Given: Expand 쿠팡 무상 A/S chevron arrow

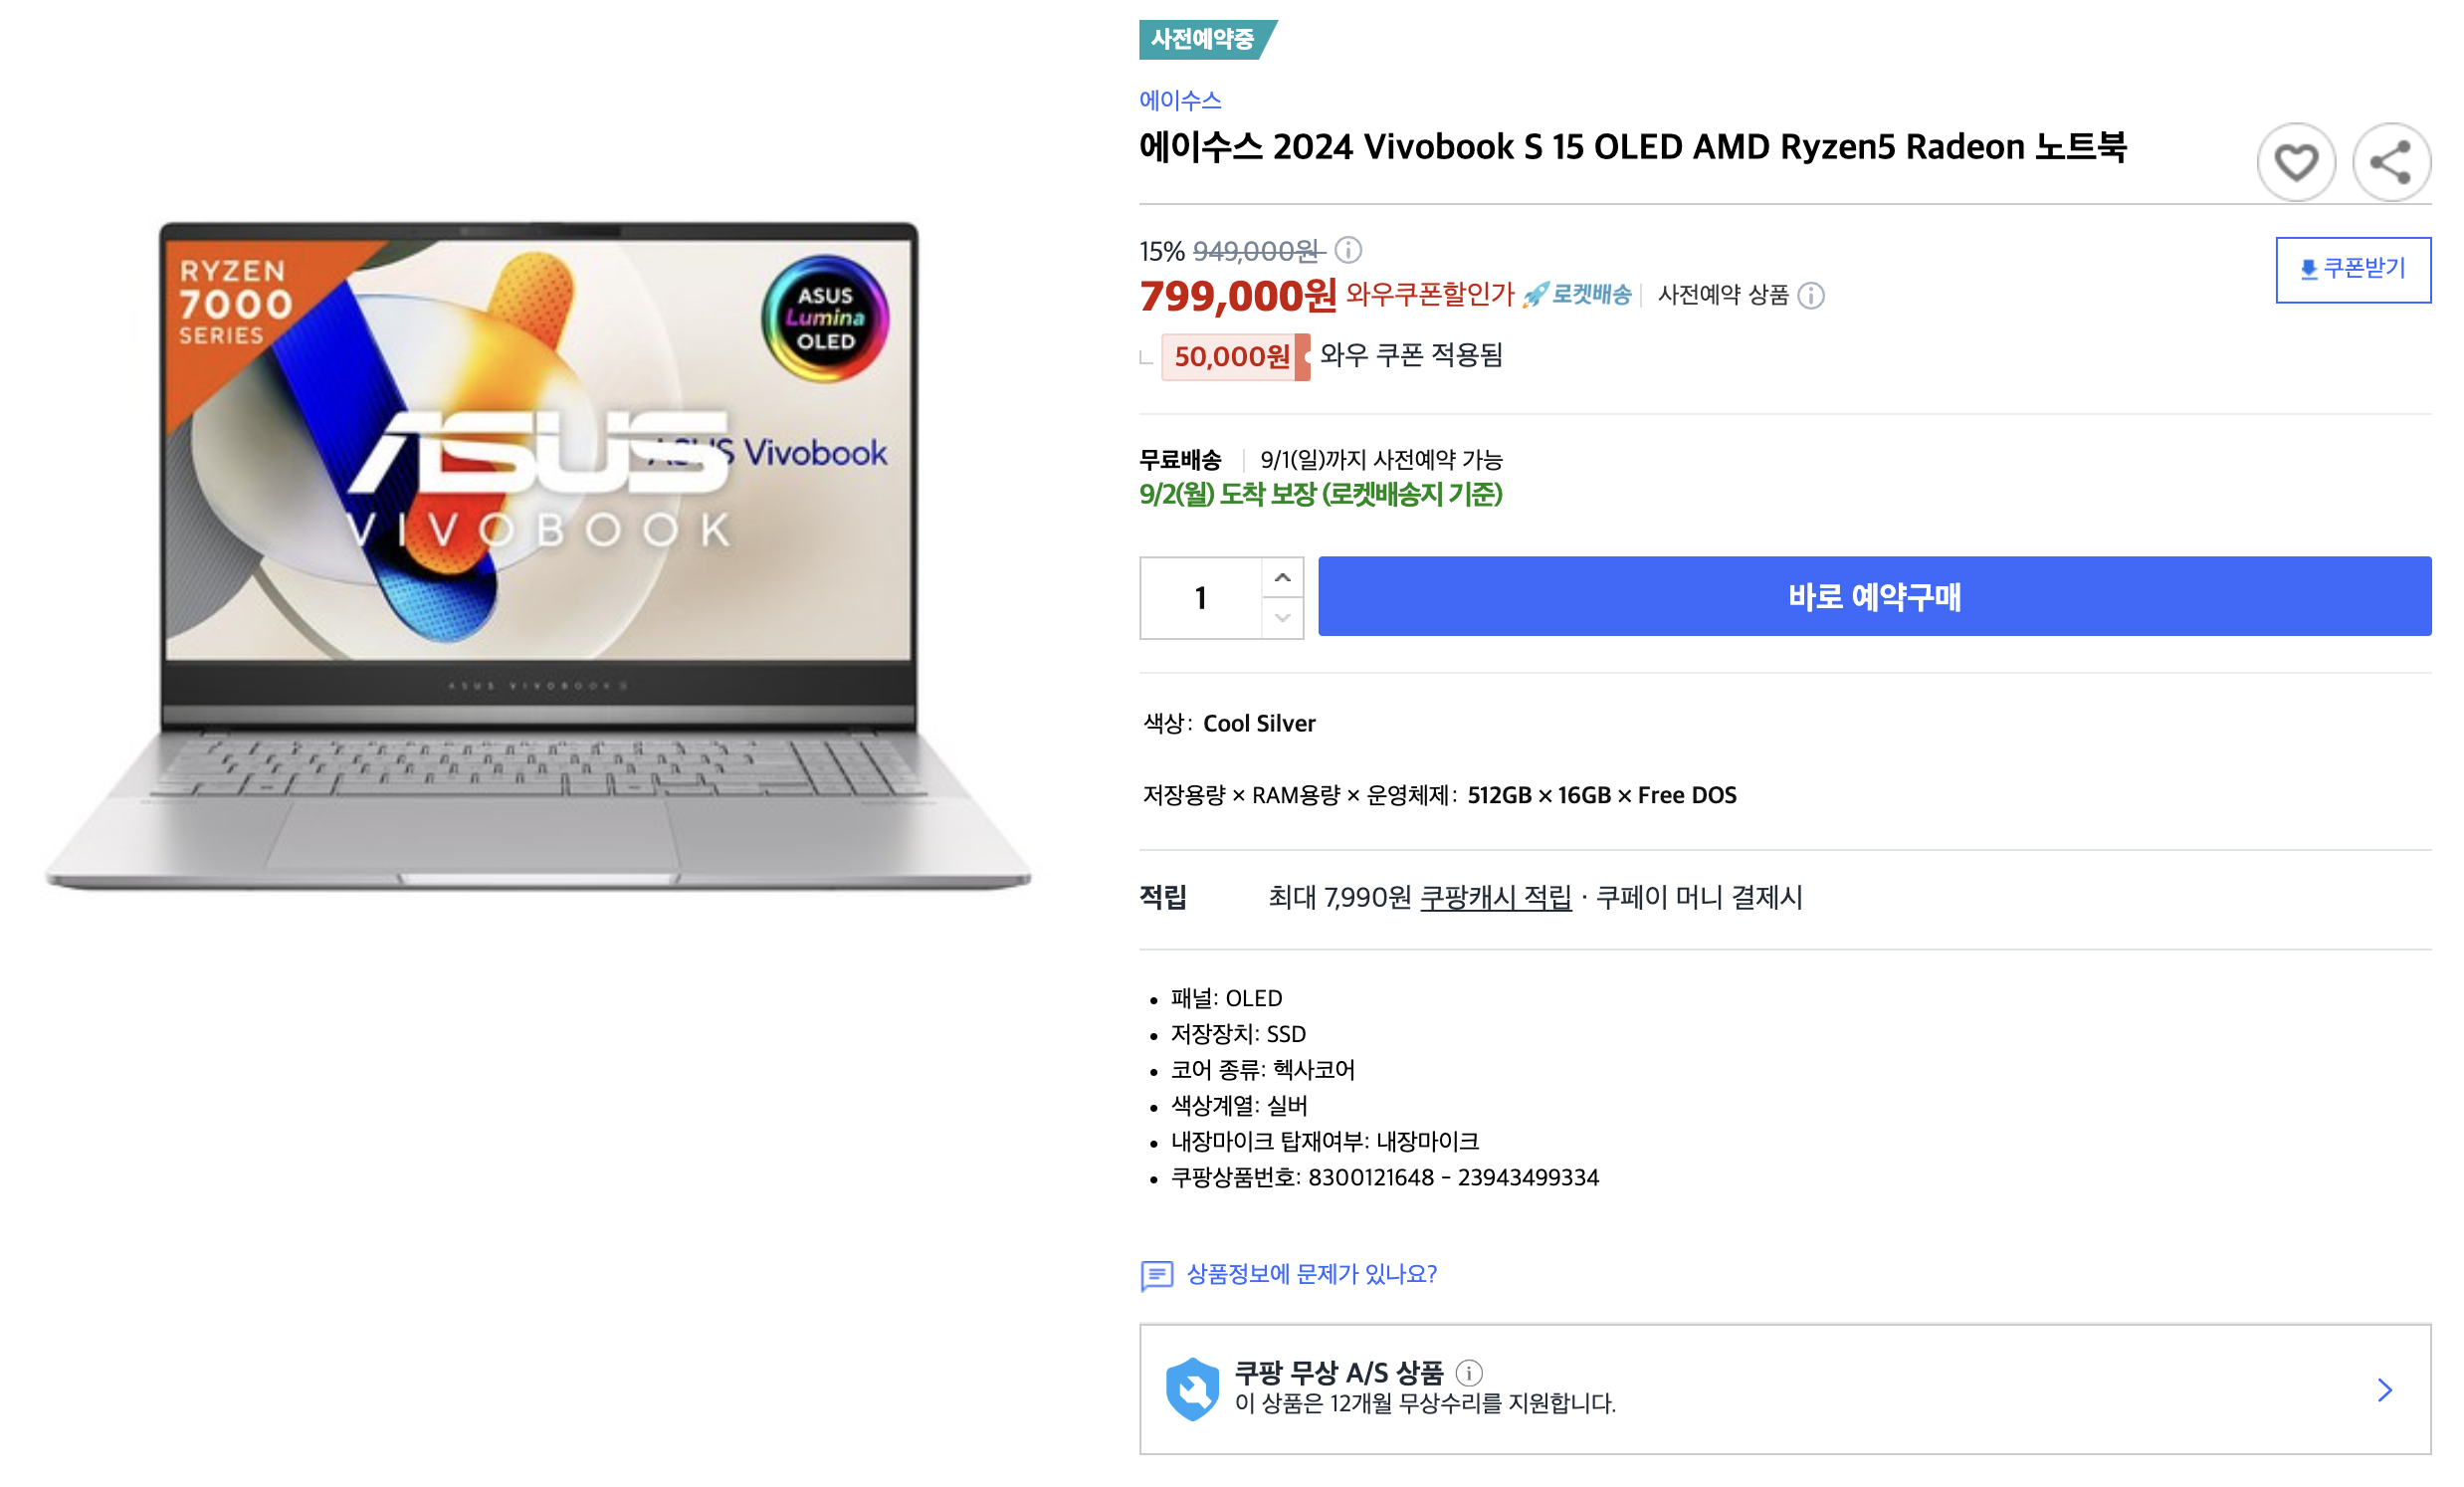Looking at the screenshot, I should pyautogui.click(x=2385, y=1389).
